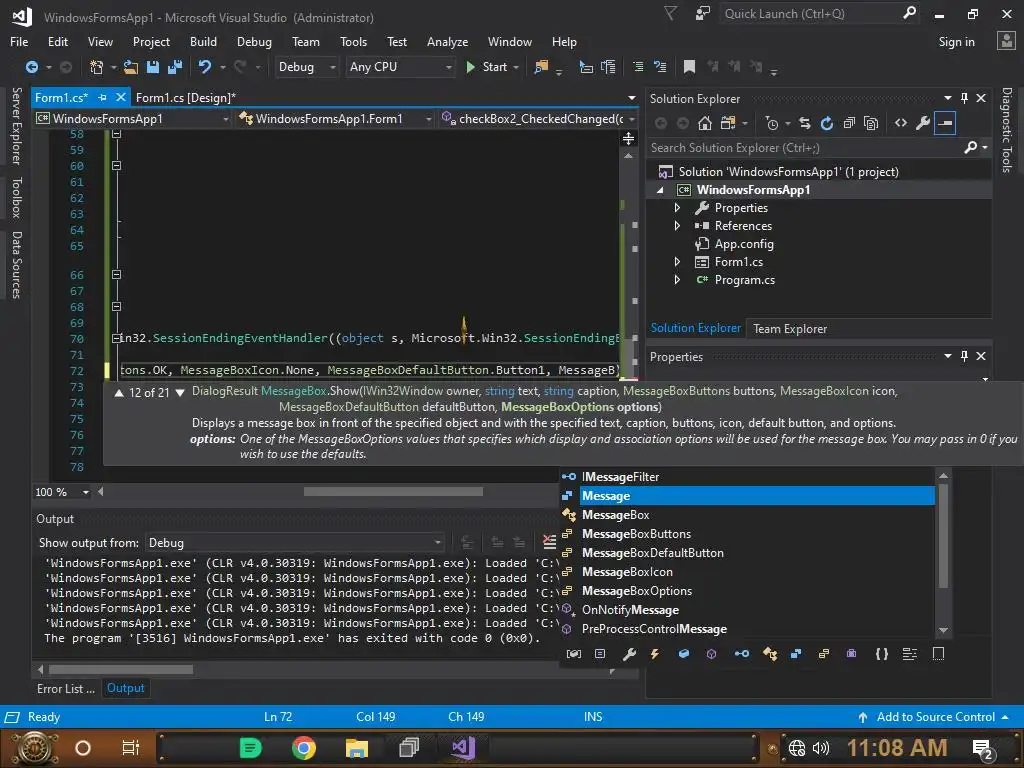1024x768 pixels.
Task: Switch to the Error List tab
Action: pyautogui.click(x=66, y=688)
